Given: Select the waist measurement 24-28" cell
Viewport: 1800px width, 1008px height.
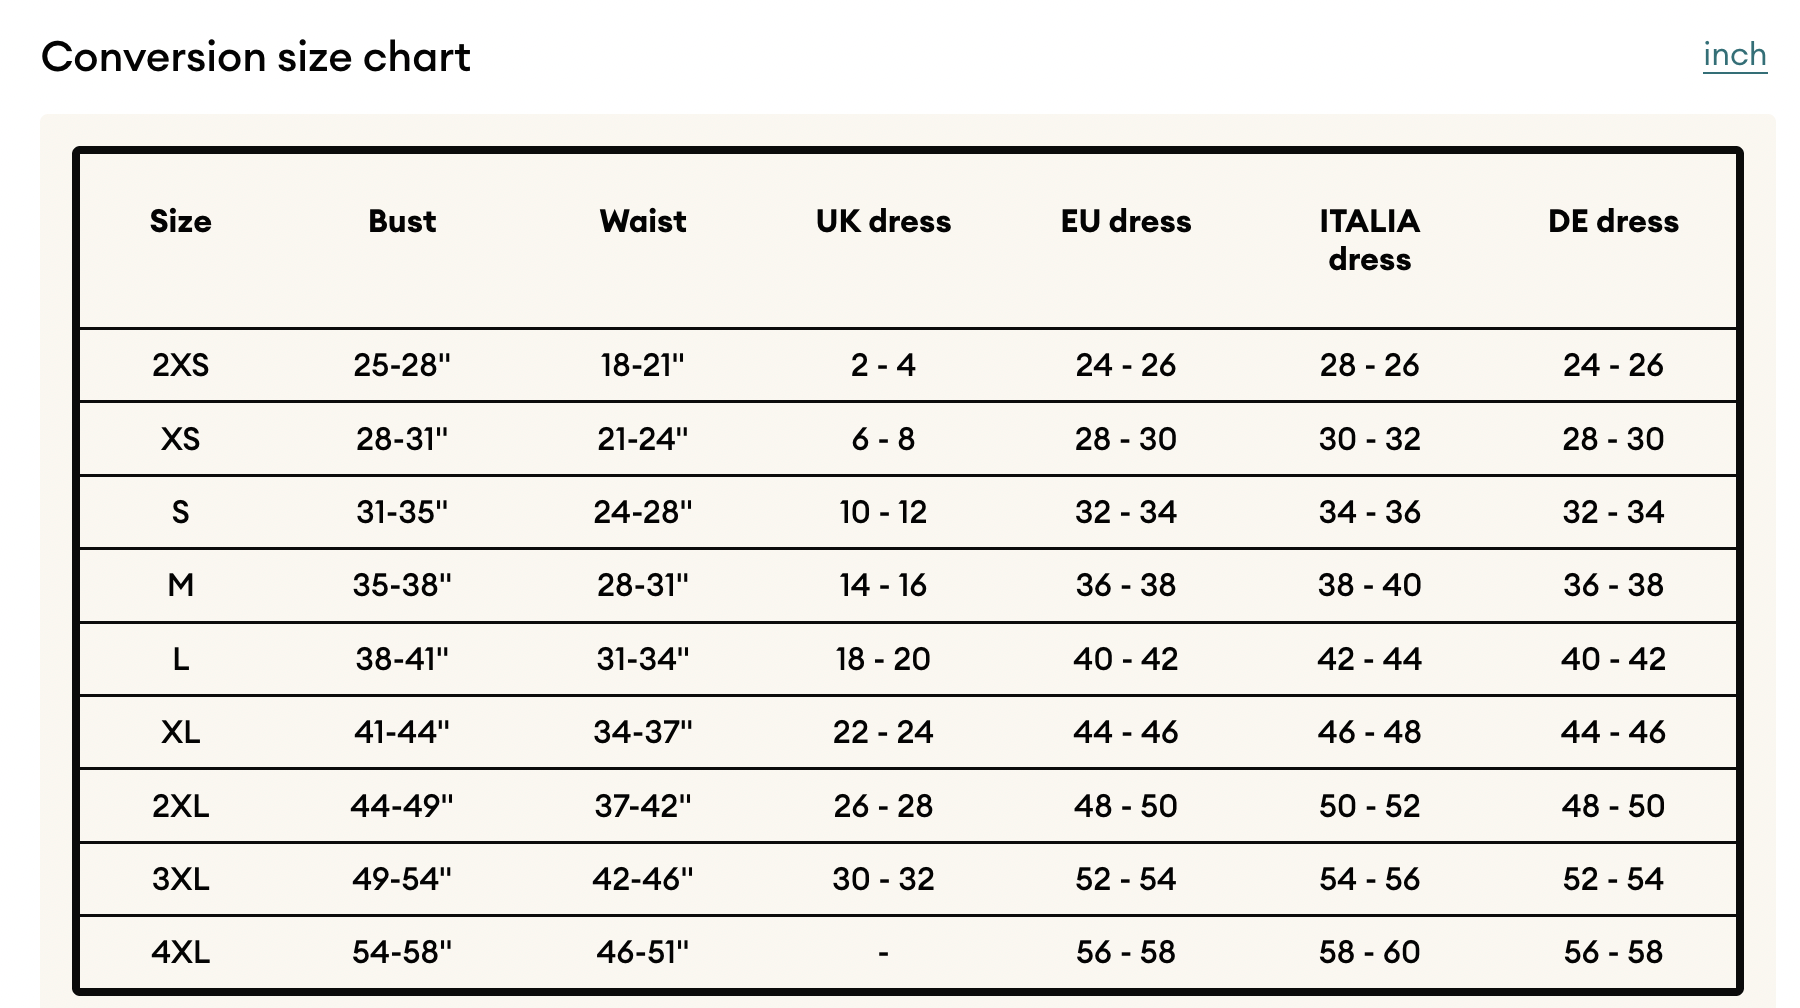Looking at the screenshot, I should click(643, 512).
